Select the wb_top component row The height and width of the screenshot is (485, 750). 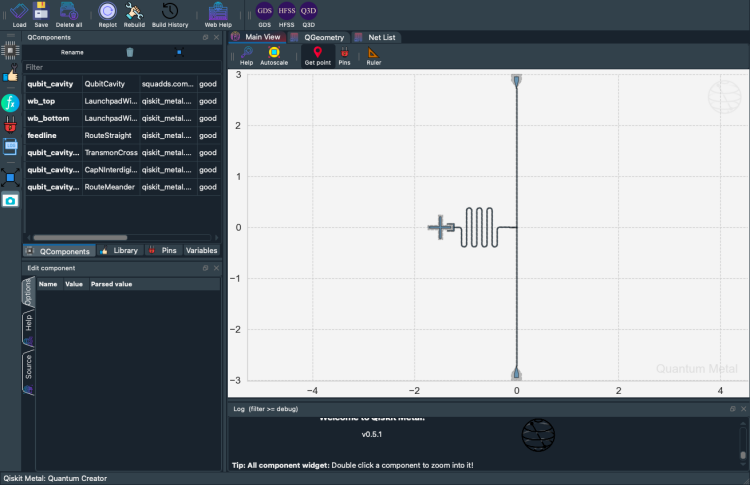point(122,101)
